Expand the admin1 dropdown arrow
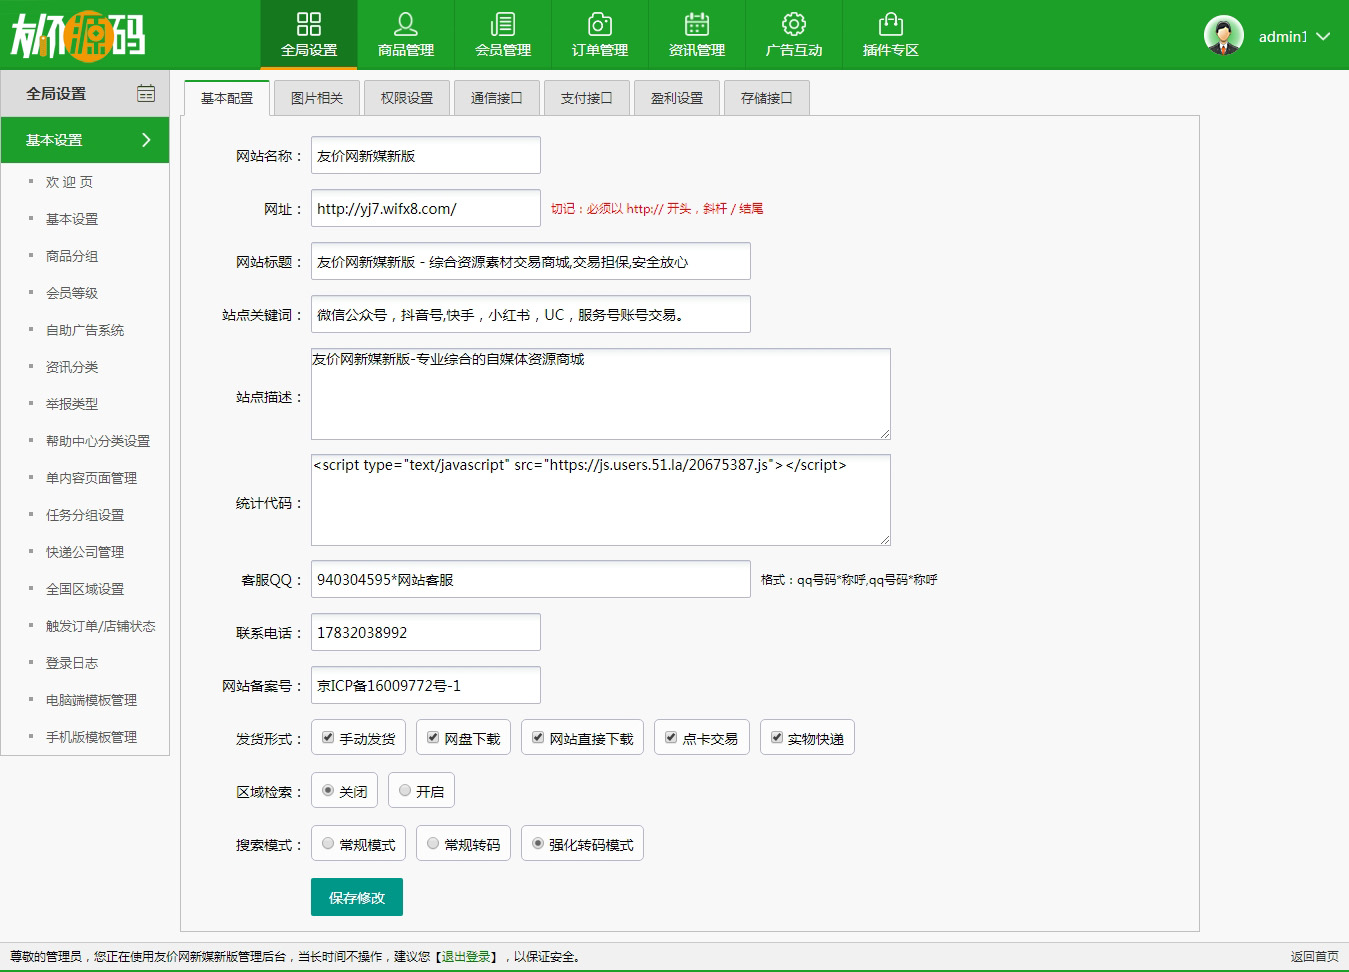 pos(1323,36)
